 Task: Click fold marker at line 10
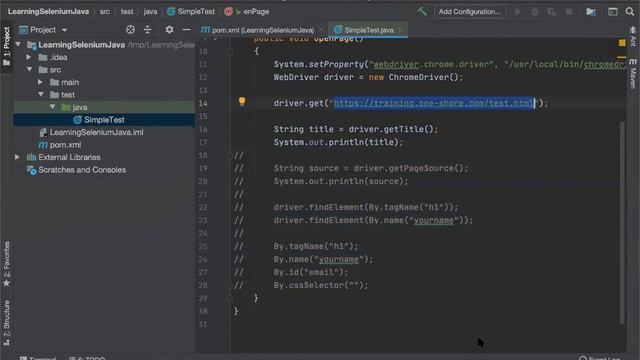click(x=230, y=51)
